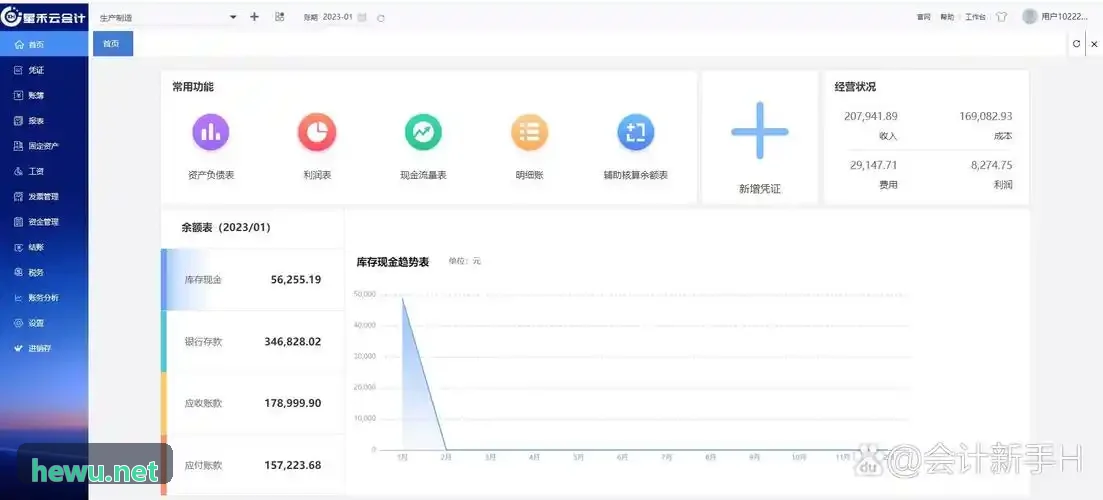Open the 辅助核算余额表 icon
This screenshot has width=1103, height=500.
(x=635, y=132)
